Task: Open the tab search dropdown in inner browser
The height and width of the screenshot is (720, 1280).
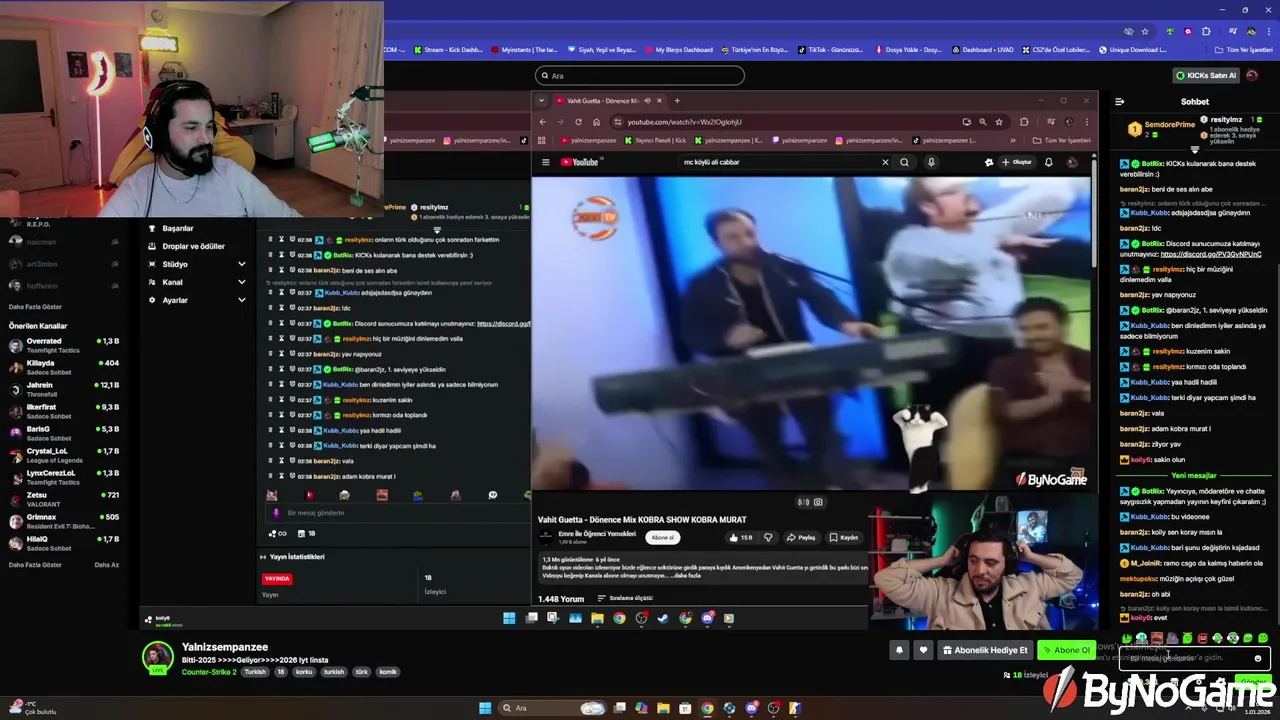Action: 542,100
